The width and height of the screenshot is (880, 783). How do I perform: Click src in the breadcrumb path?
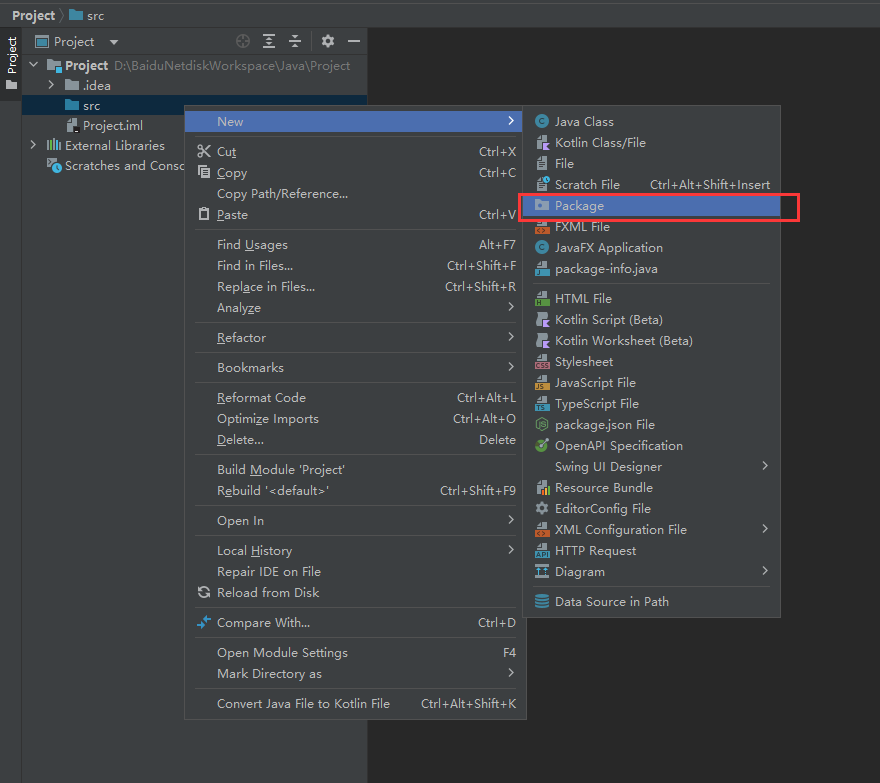(x=94, y=15)
